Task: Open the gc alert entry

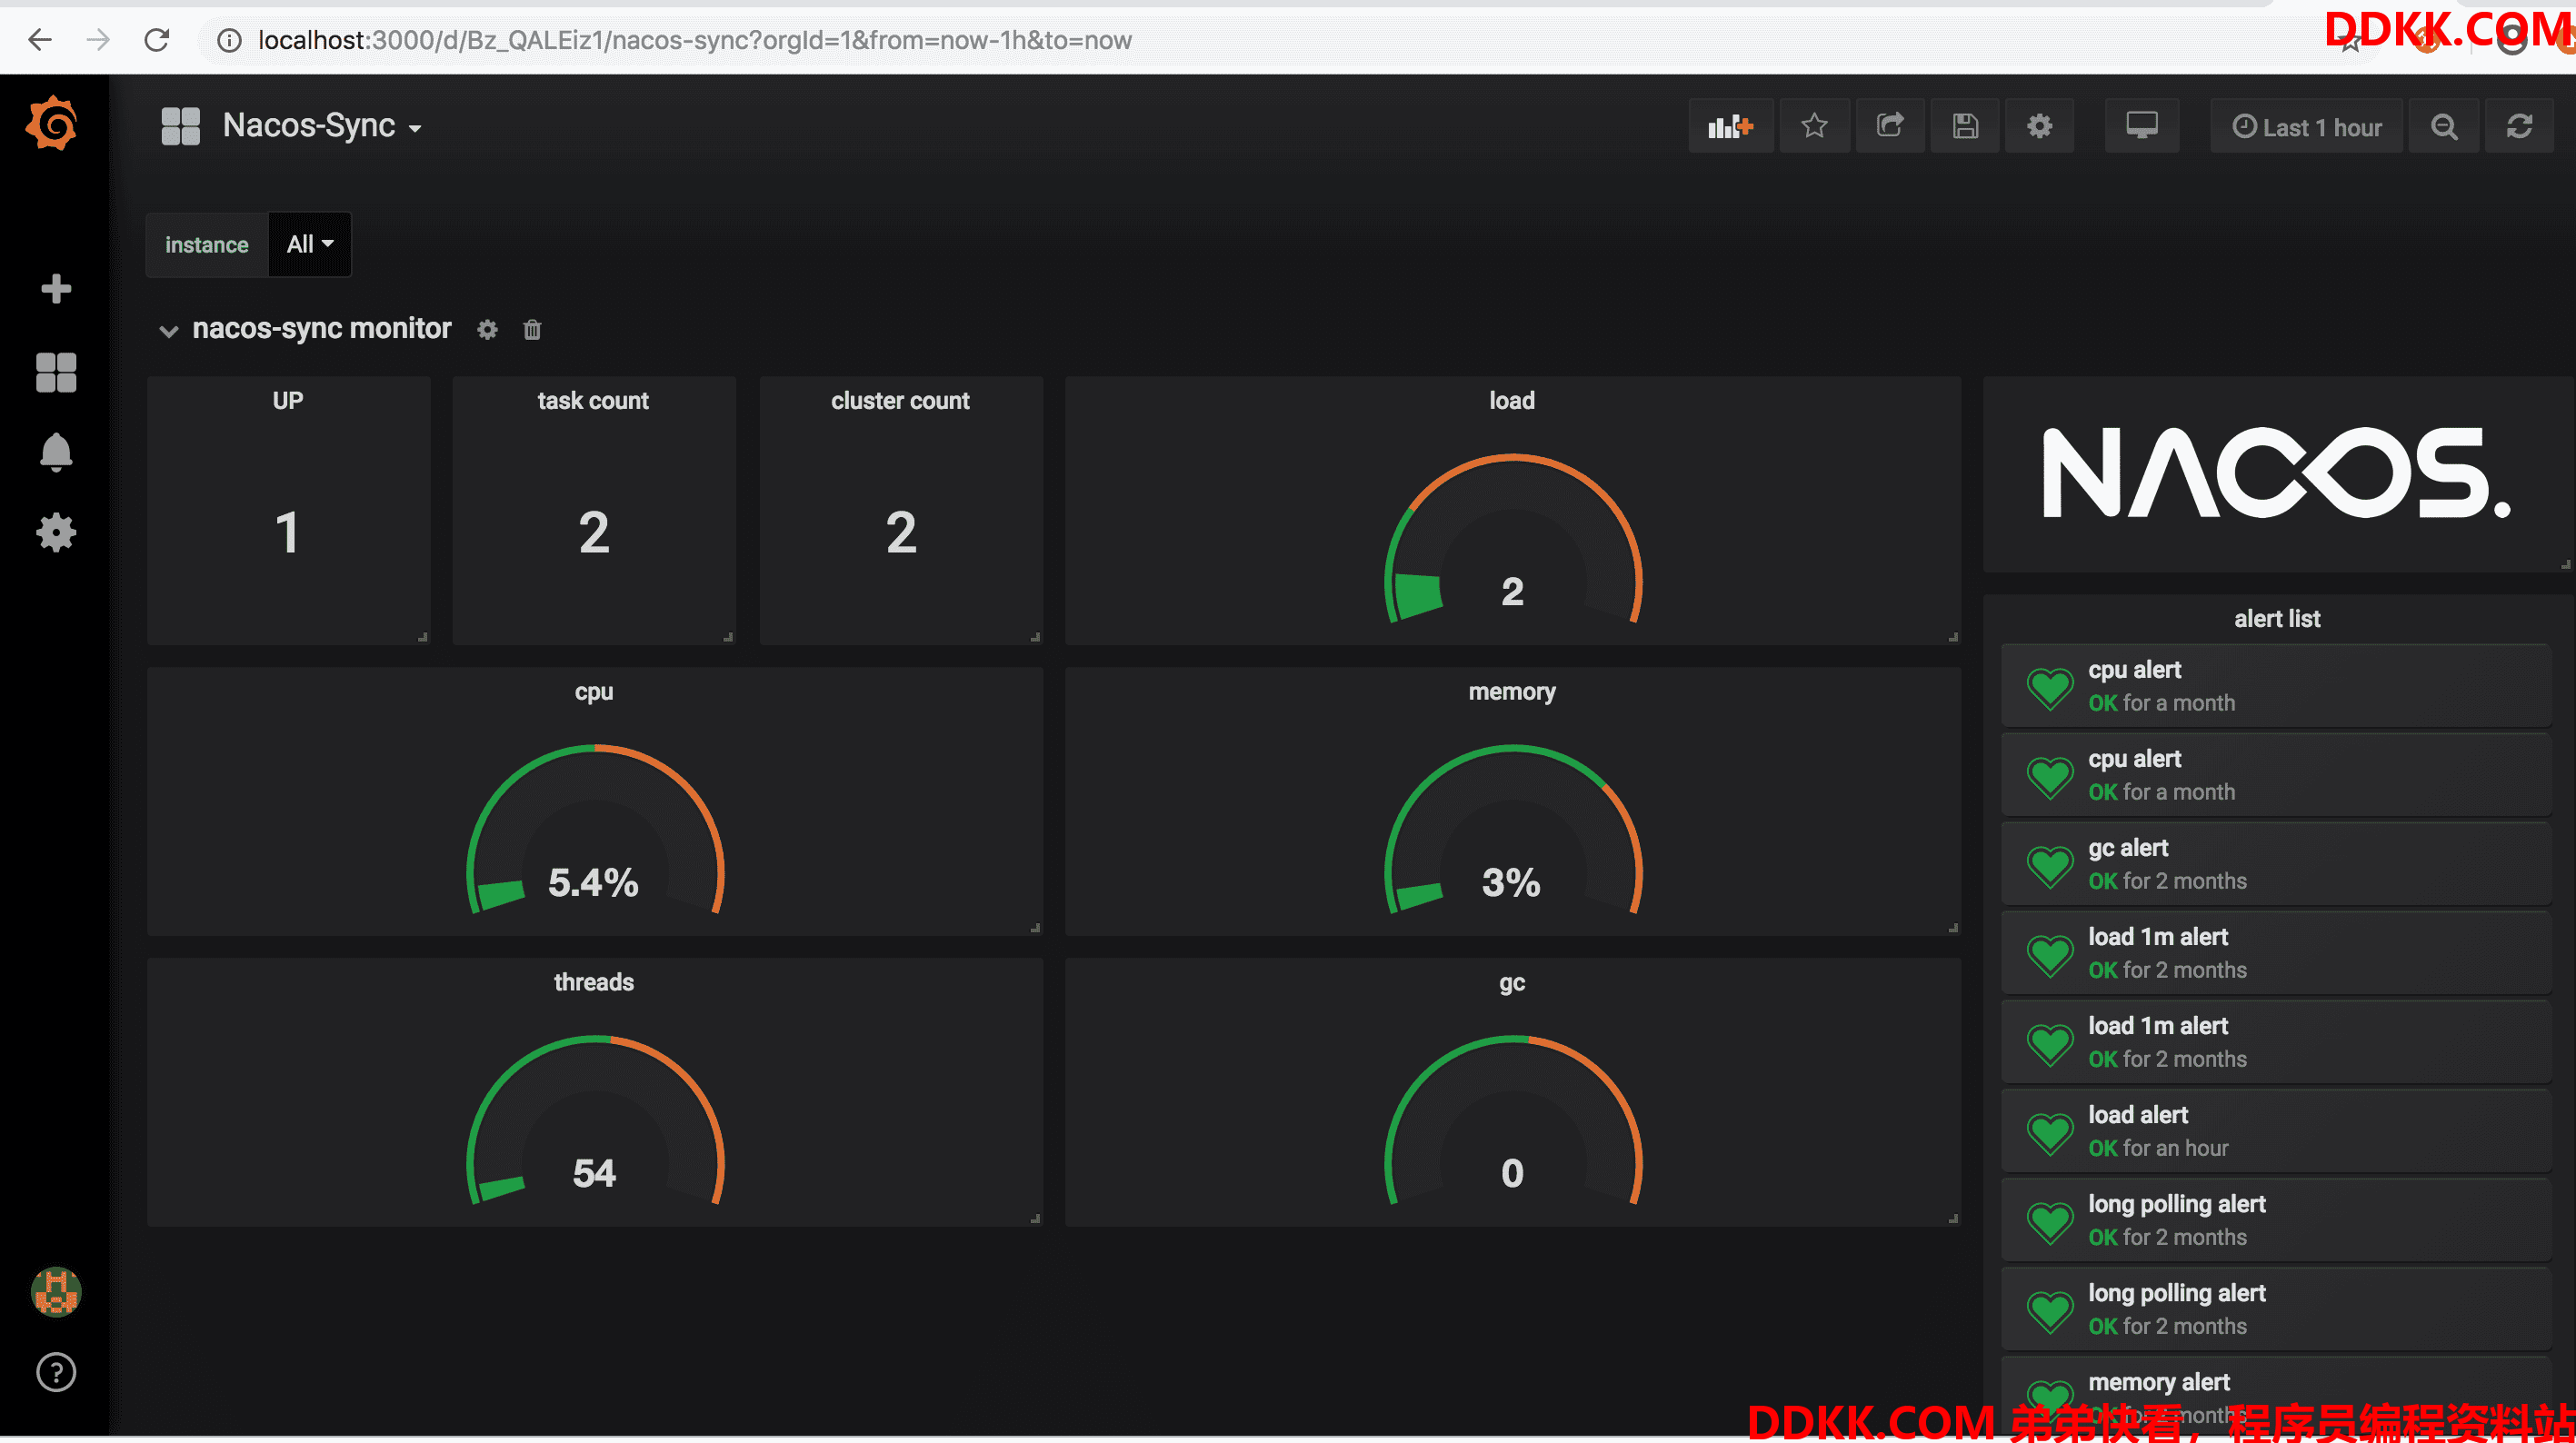Action: [2276, 864]
